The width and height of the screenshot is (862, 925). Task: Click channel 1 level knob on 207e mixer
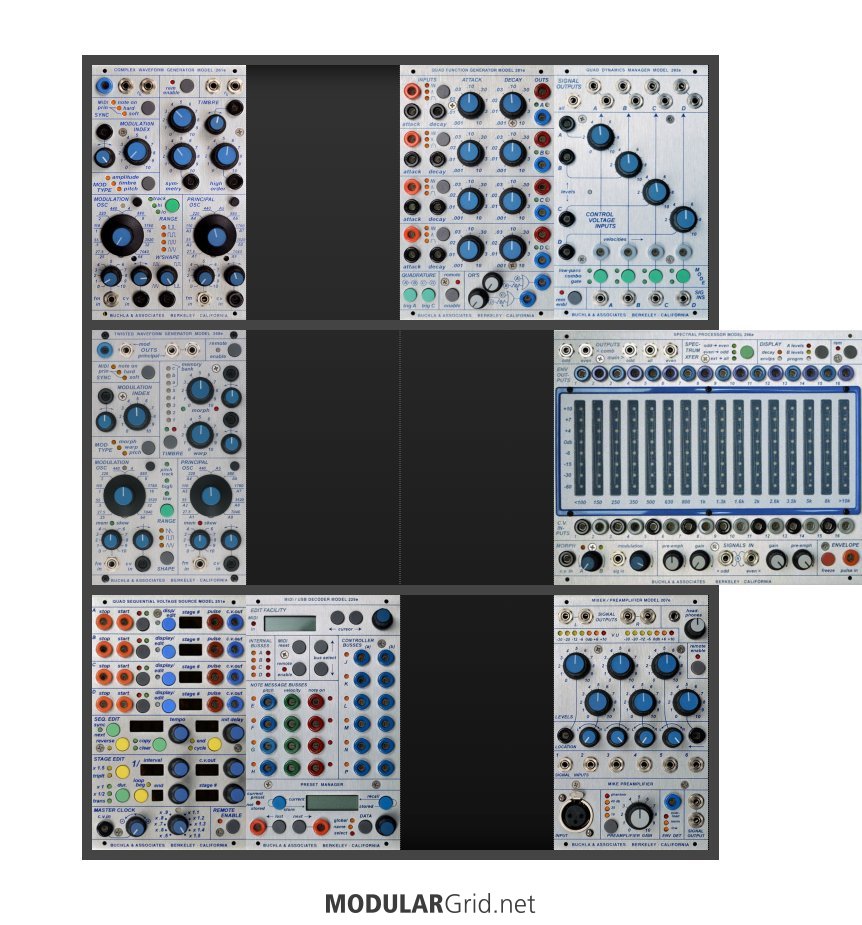click(576, 665)
